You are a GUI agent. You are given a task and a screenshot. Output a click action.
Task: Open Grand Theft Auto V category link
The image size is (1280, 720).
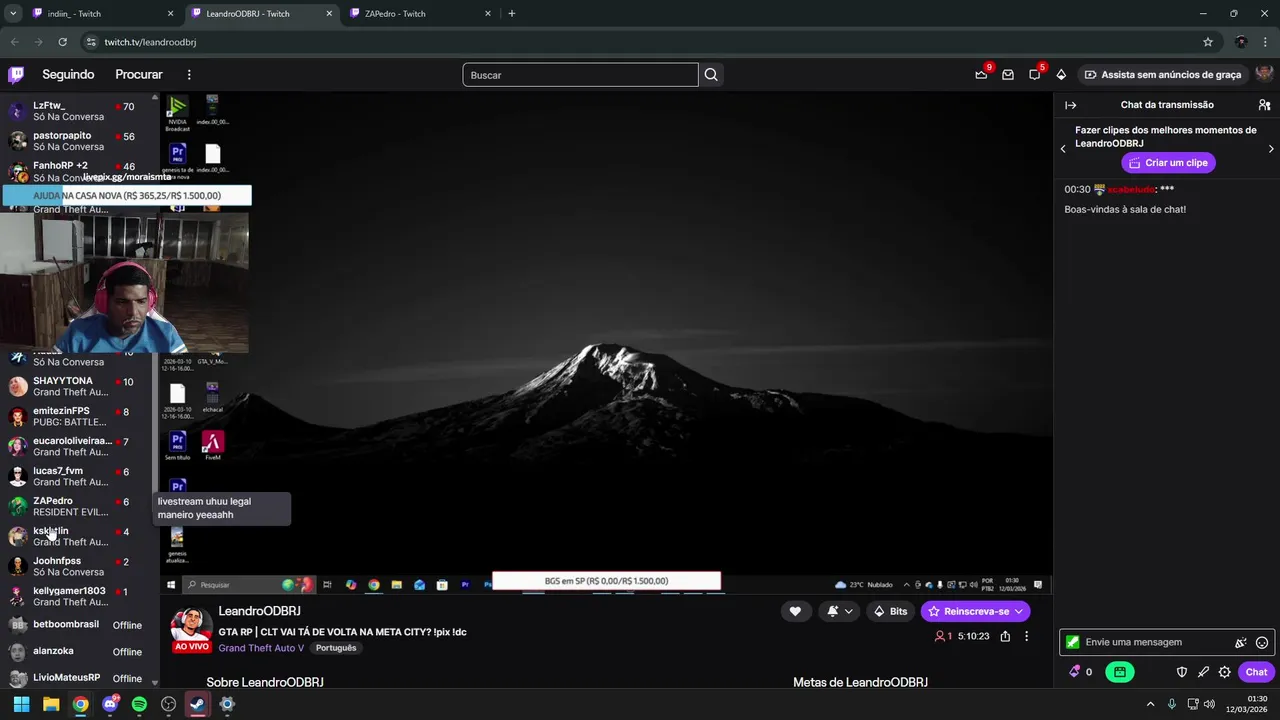pos(261,648)
